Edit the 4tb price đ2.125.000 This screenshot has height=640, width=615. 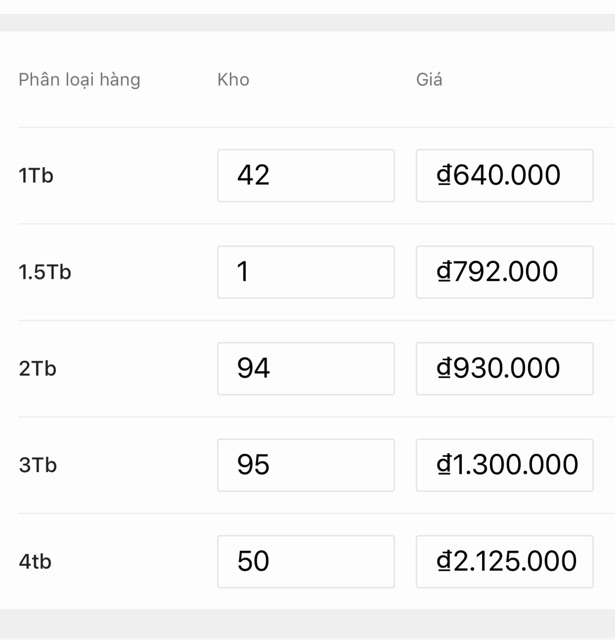[x=504, y=562]
